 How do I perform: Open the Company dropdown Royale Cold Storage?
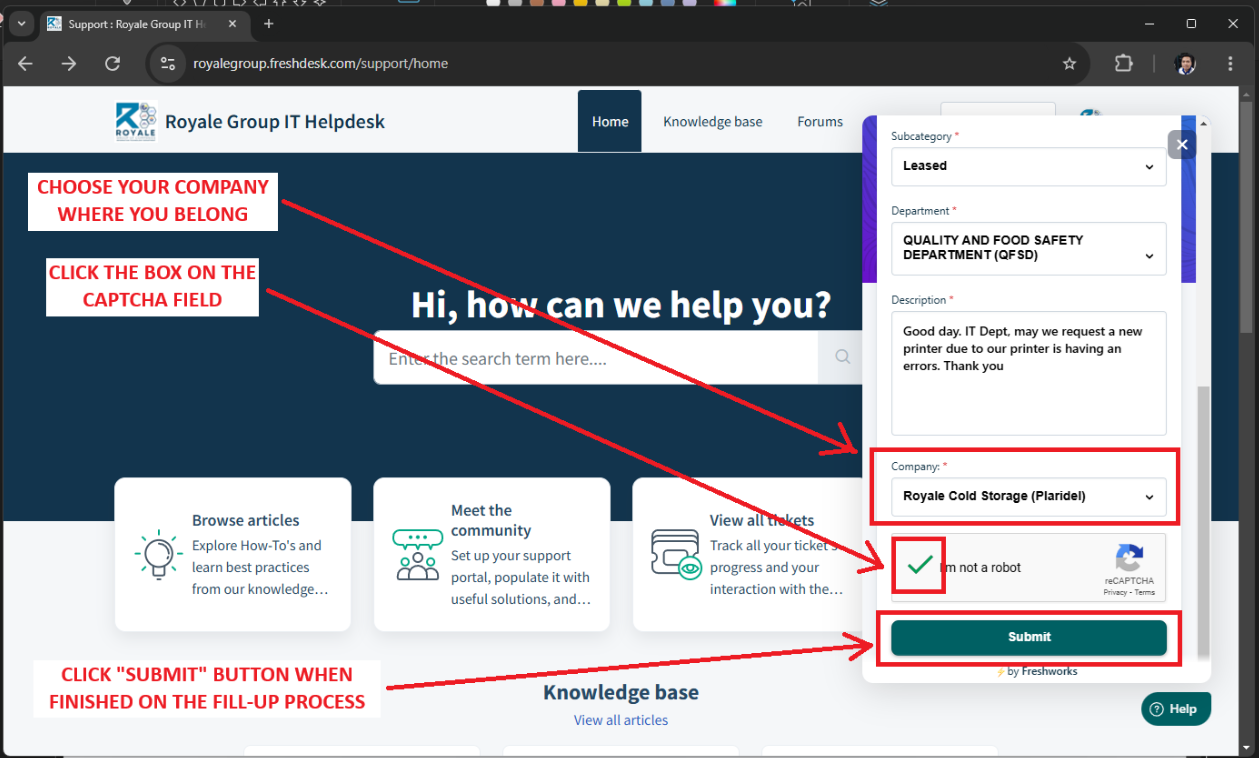(1029, 496)
